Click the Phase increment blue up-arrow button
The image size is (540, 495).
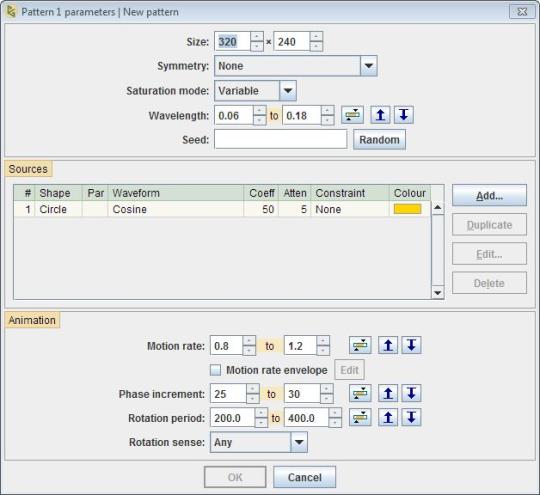pyautogui.click(x=388, y=393)
